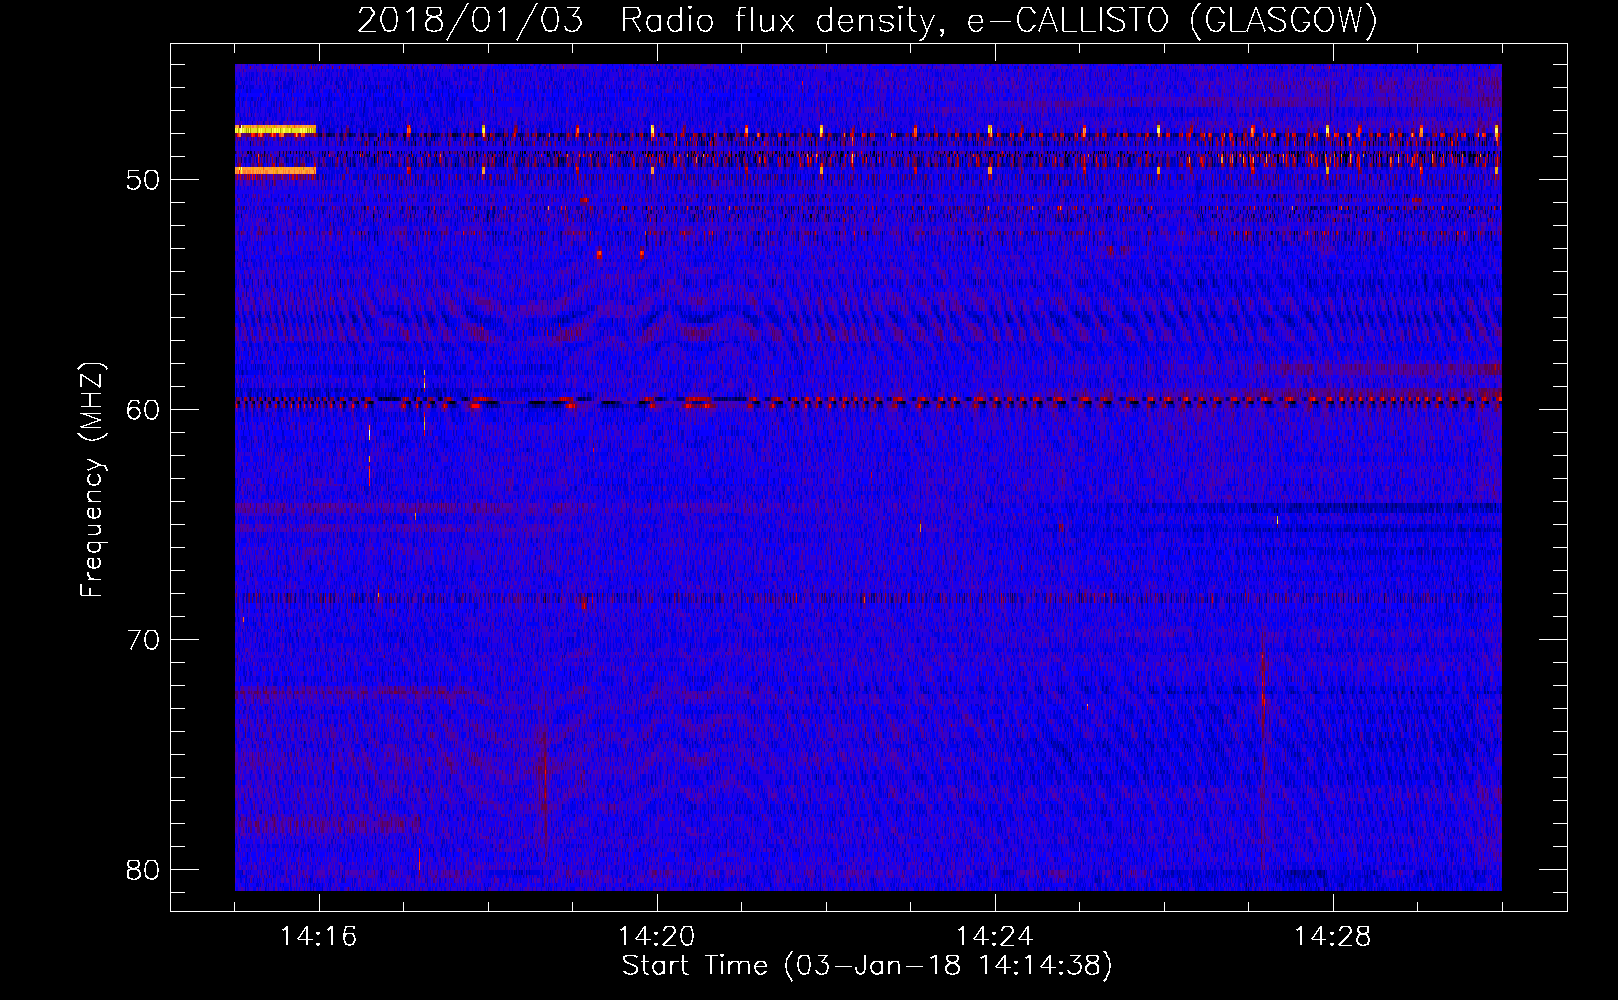Click the bright yellow band near 48 MHz

[x=275, y=129]
